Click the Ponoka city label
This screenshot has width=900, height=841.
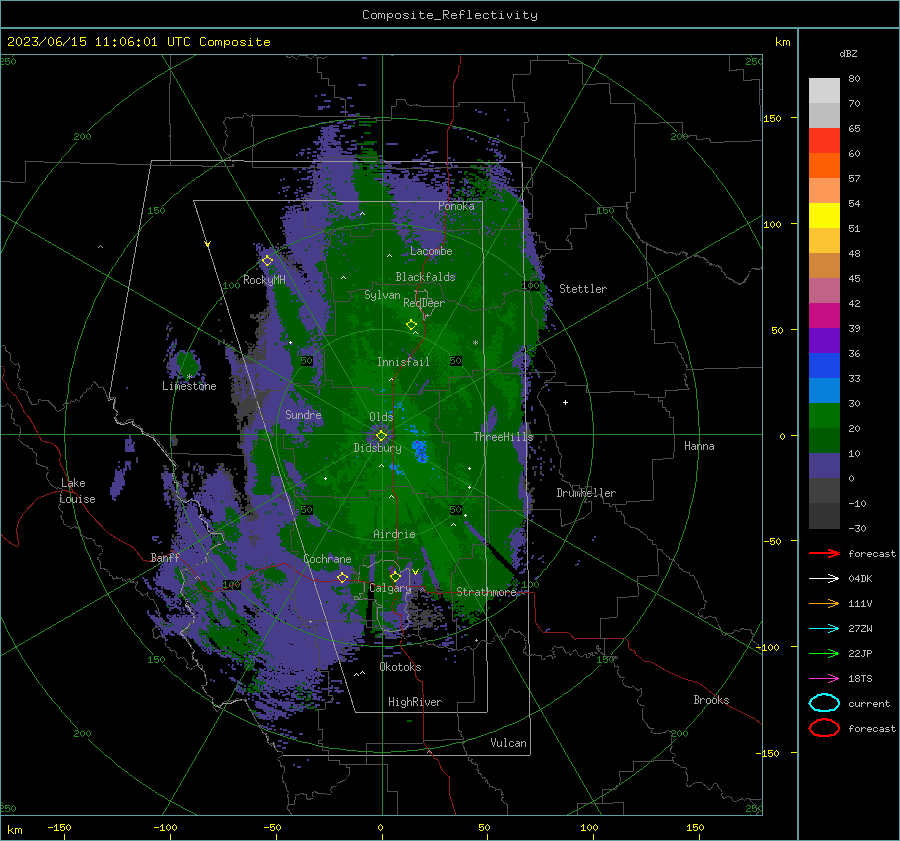click(x=456, y=206)
